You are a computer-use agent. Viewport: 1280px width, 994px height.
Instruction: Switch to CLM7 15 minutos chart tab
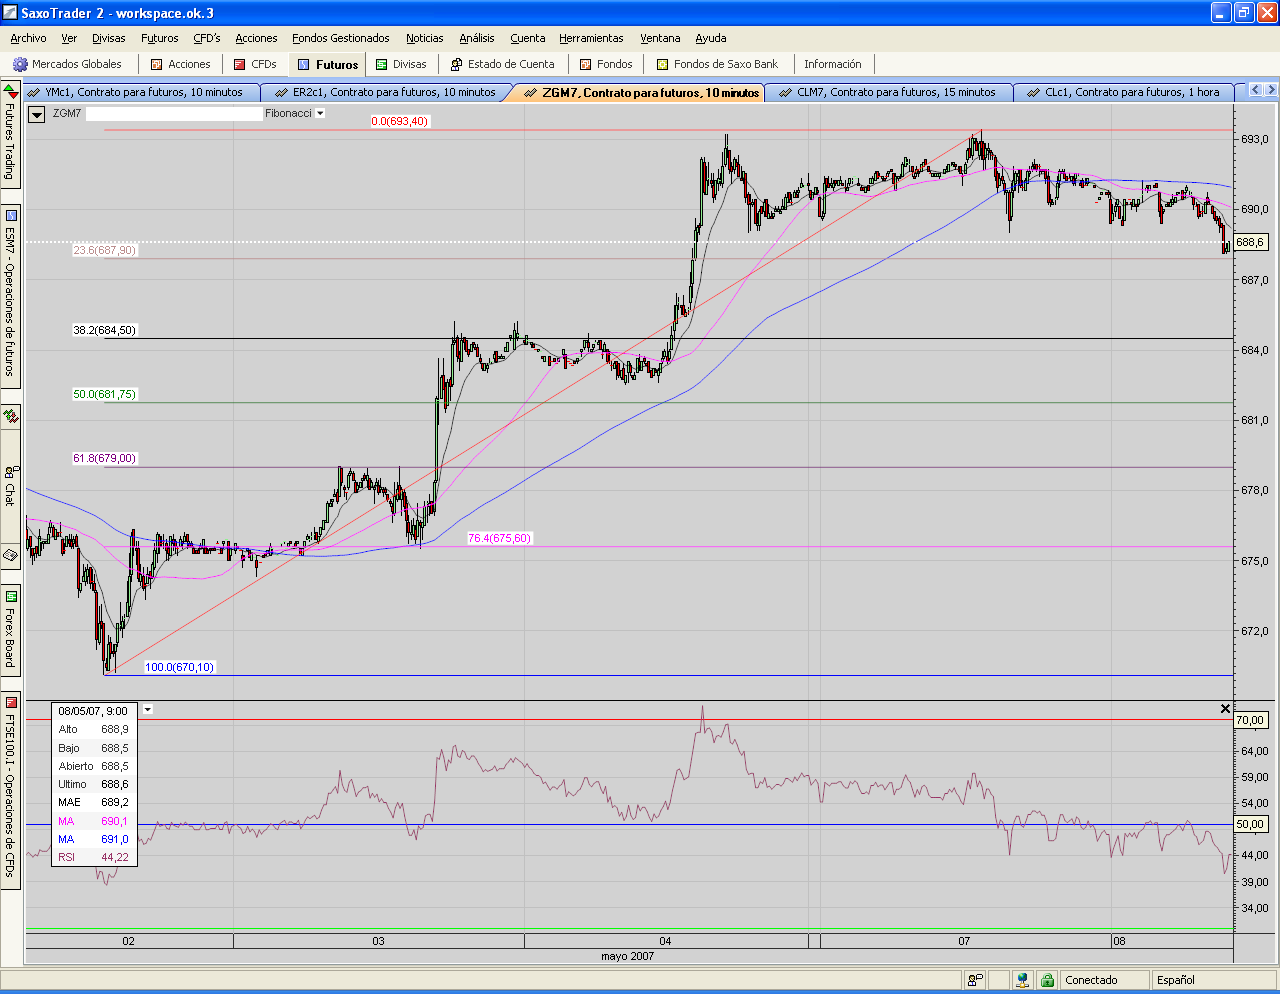(888, 92)
